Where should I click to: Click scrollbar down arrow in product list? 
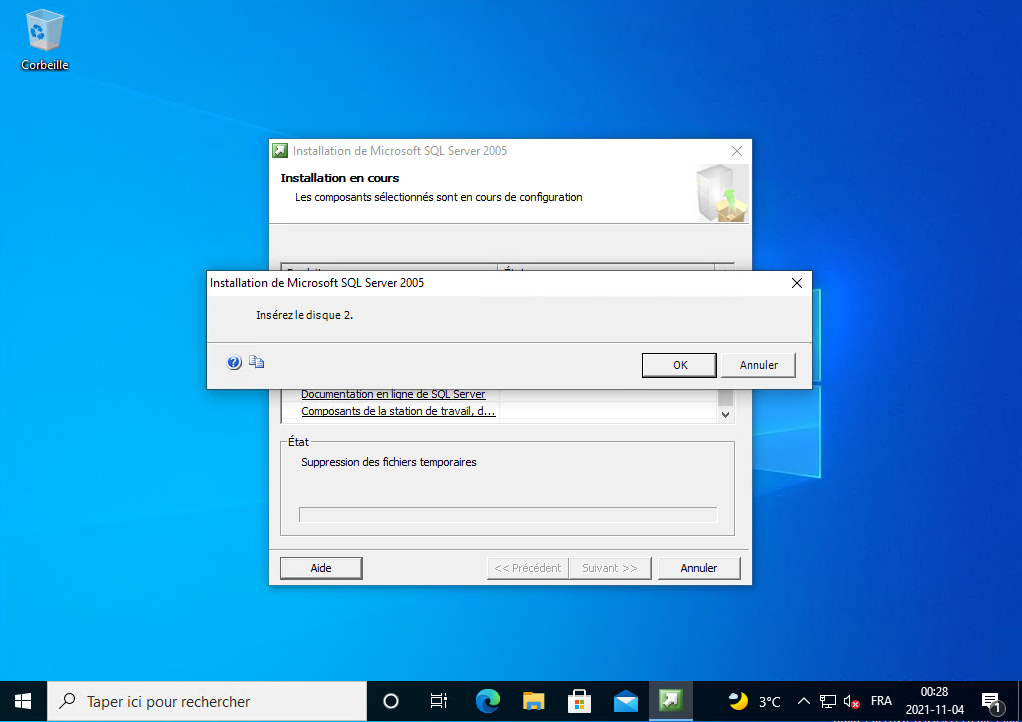click(x=726, y=413)
